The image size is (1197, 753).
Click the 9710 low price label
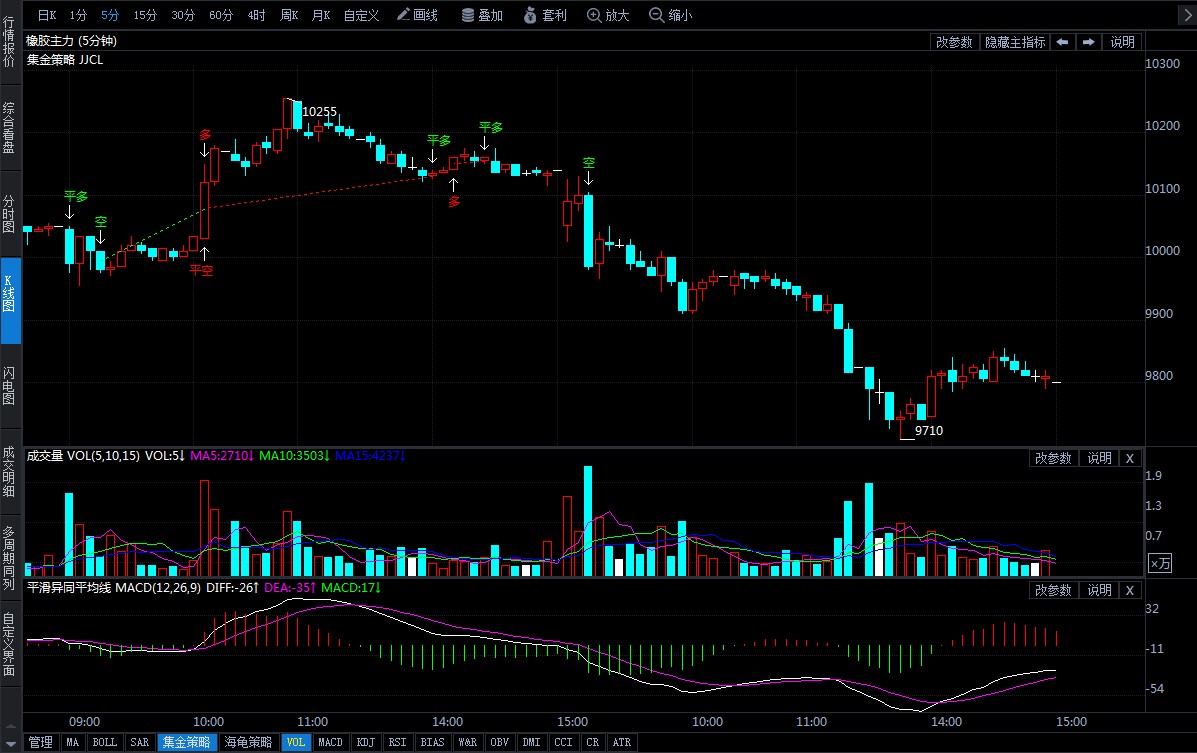pos(928,431)
